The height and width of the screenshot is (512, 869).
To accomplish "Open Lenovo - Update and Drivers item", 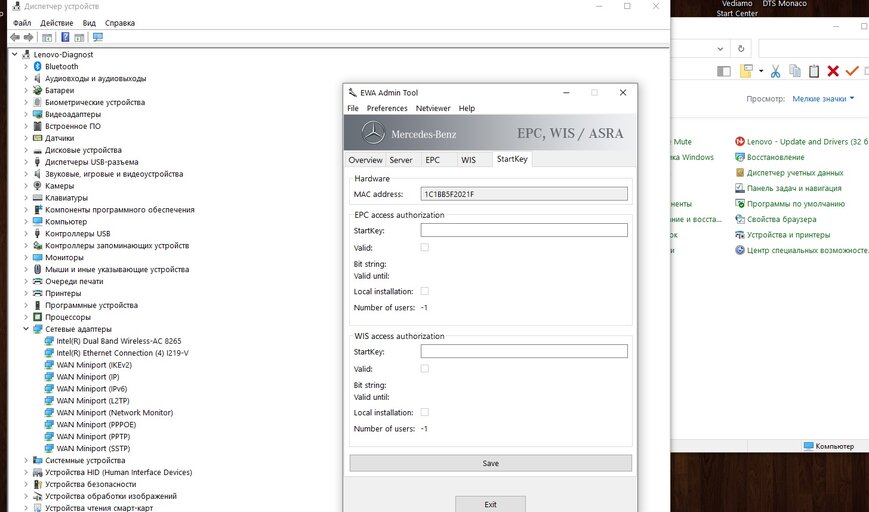I will coord(802,142).
